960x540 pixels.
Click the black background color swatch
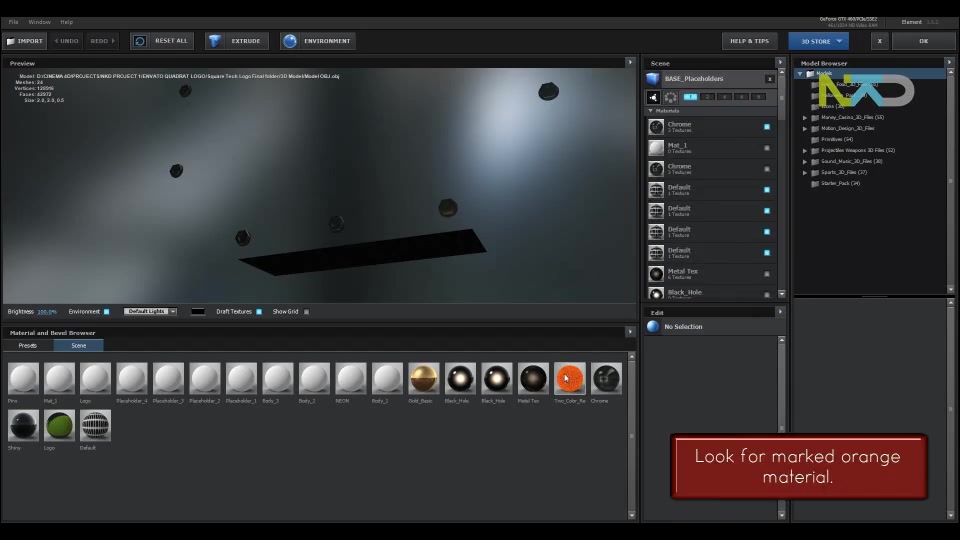click(x=198, y=312)
